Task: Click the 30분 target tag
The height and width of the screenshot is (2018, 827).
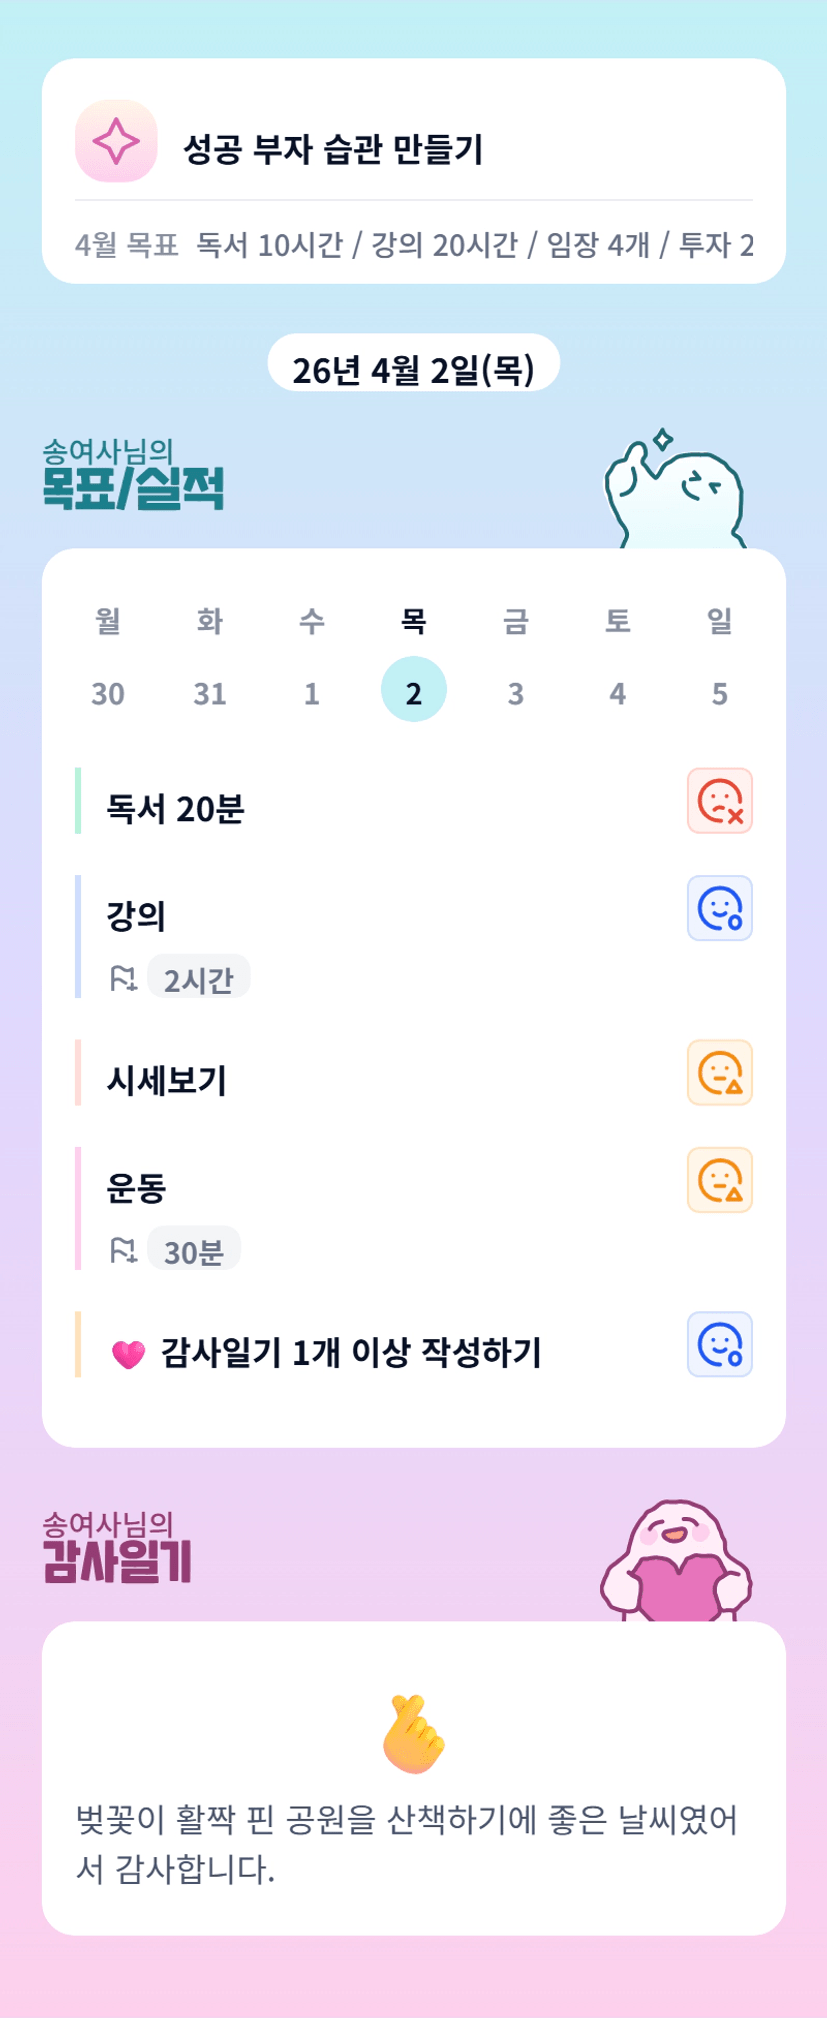Action: 194,1250
